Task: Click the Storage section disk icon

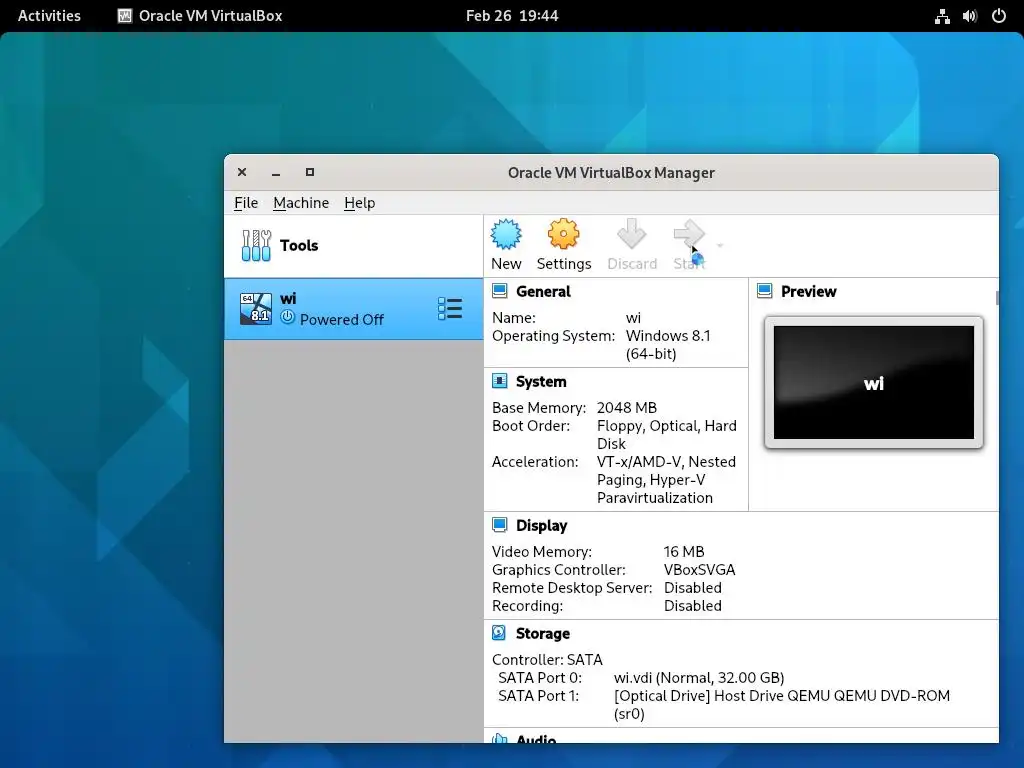Action: [x=499, y=632]
